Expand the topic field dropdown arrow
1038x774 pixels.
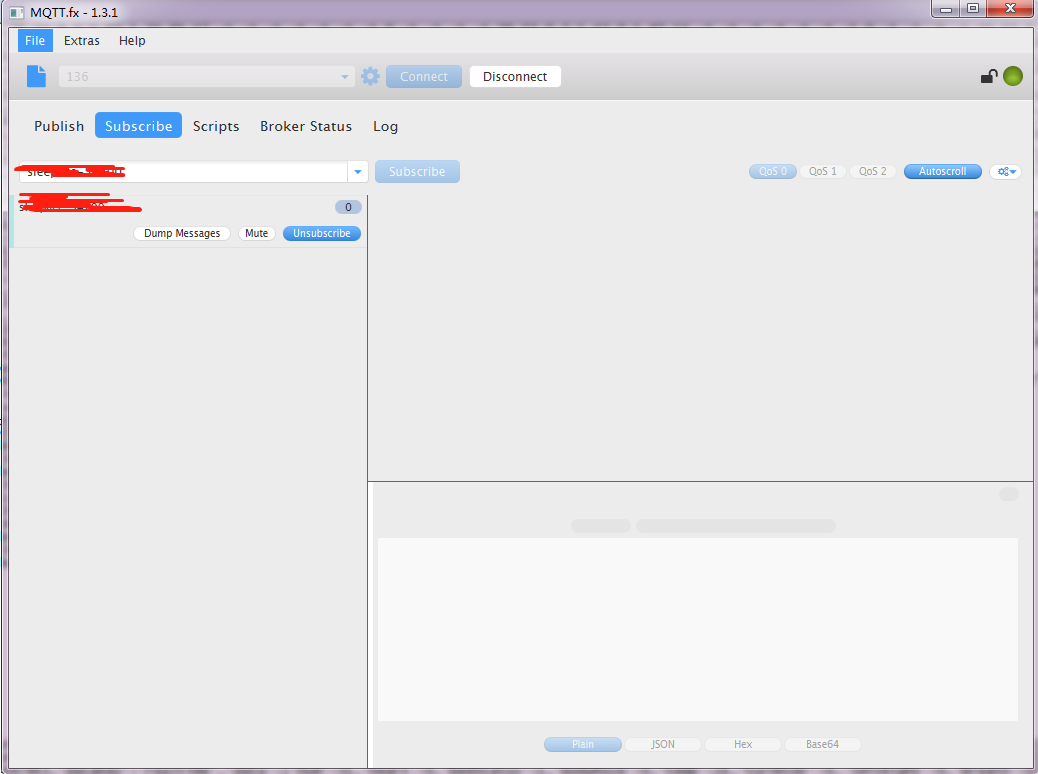(357, 171)
